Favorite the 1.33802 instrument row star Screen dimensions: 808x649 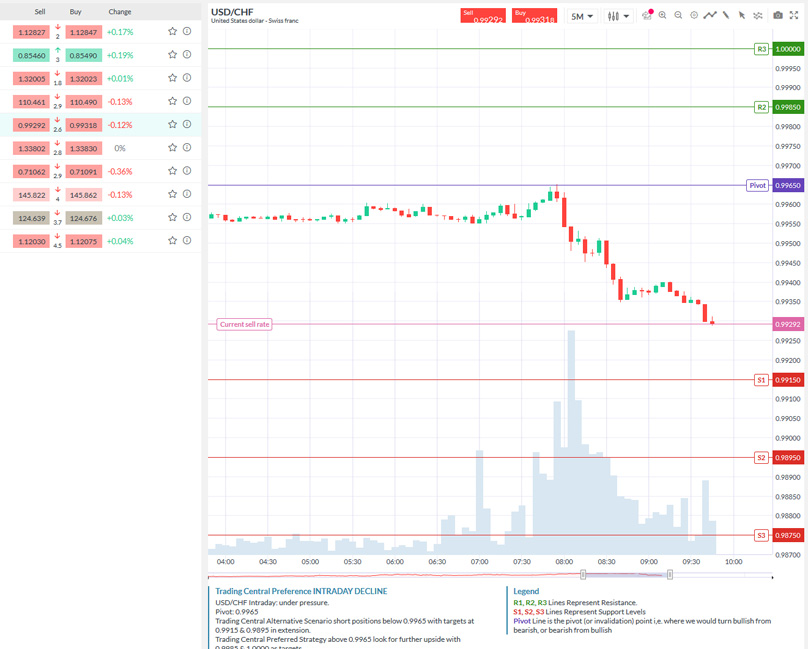pyautogui.click(x=173, y=147)
